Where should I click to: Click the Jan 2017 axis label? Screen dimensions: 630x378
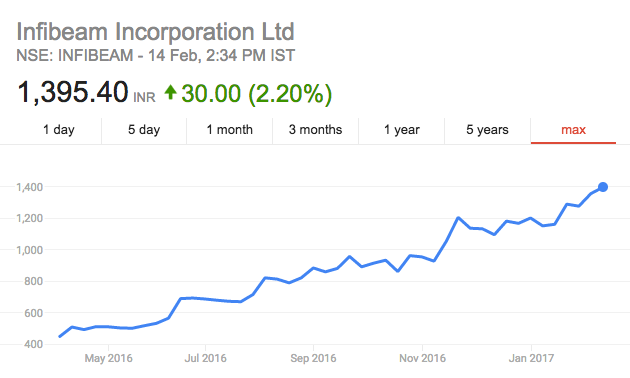(531, 358)
